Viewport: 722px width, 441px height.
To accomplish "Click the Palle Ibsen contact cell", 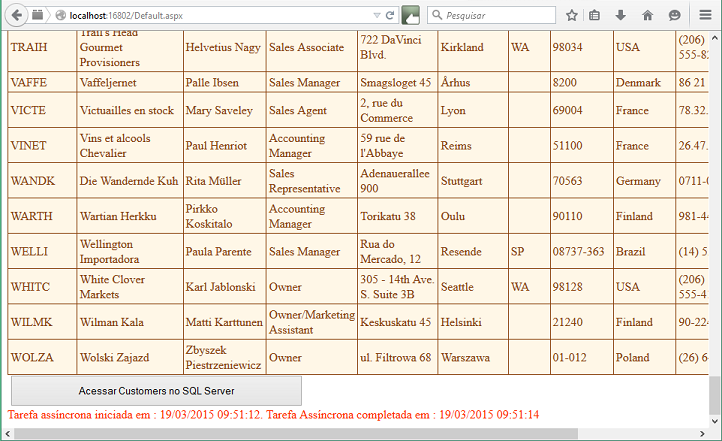I will tap(225, 82).
